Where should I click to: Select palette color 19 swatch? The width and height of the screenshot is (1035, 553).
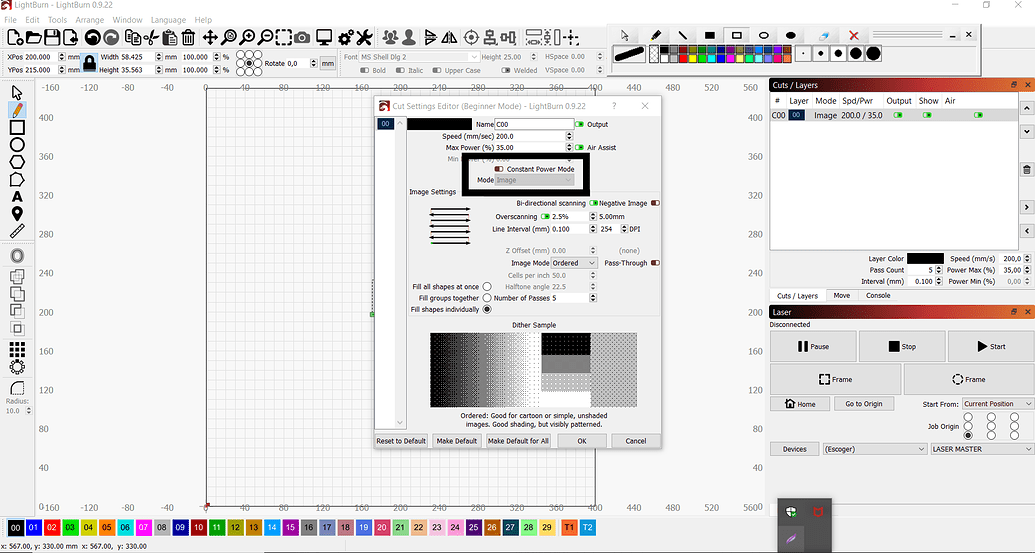pyautogui.click(x=364, y=527)
